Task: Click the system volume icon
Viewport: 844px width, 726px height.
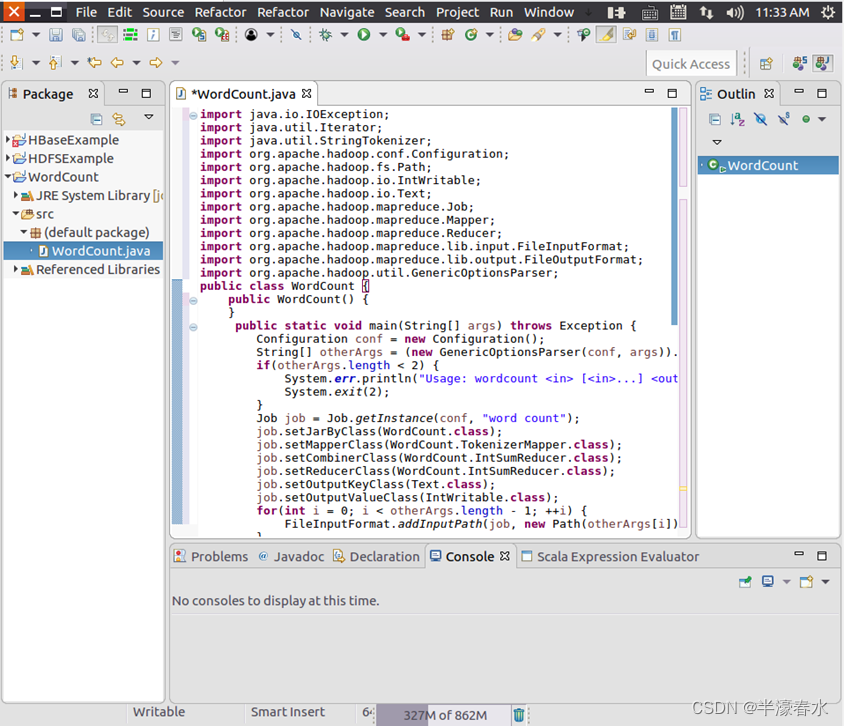Action: [x=734, y=12]
